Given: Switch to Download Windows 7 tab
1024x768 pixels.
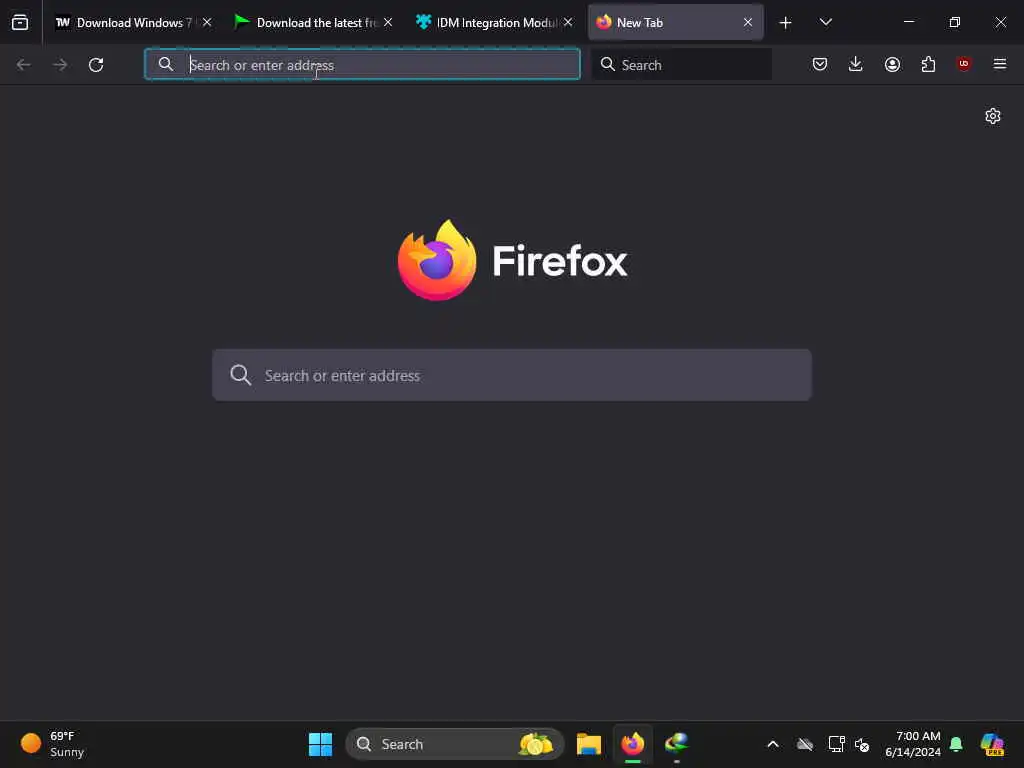Looking at the screenshot, I should pos(133,22).
